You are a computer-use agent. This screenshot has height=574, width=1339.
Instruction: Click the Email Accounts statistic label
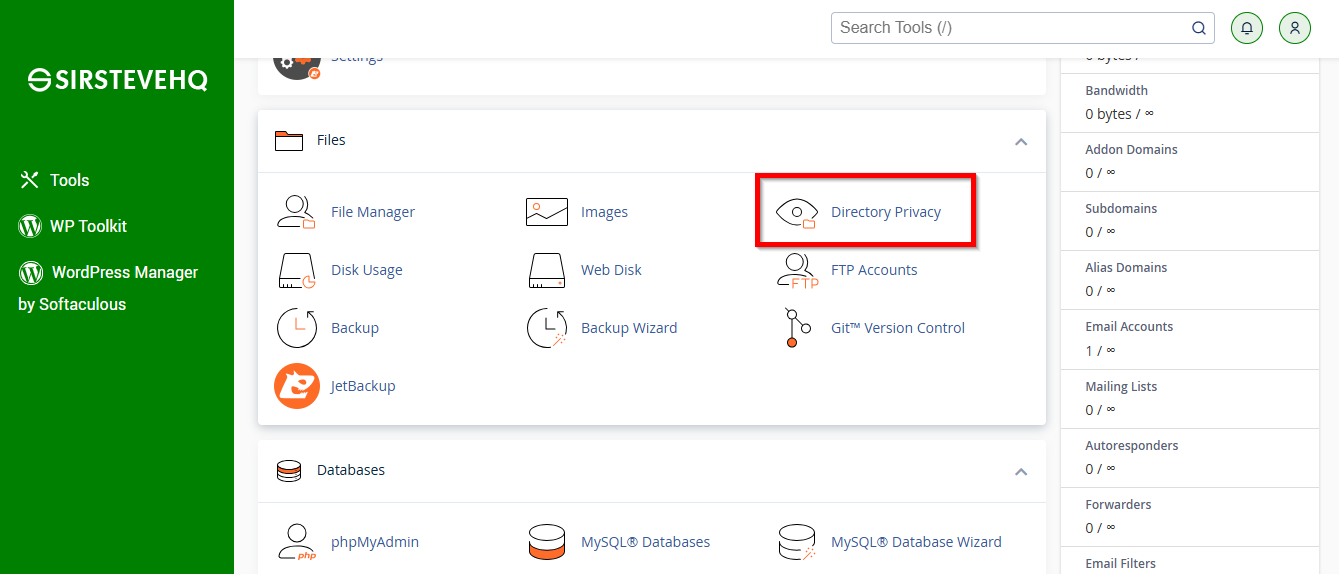[x=1129, y=327]
